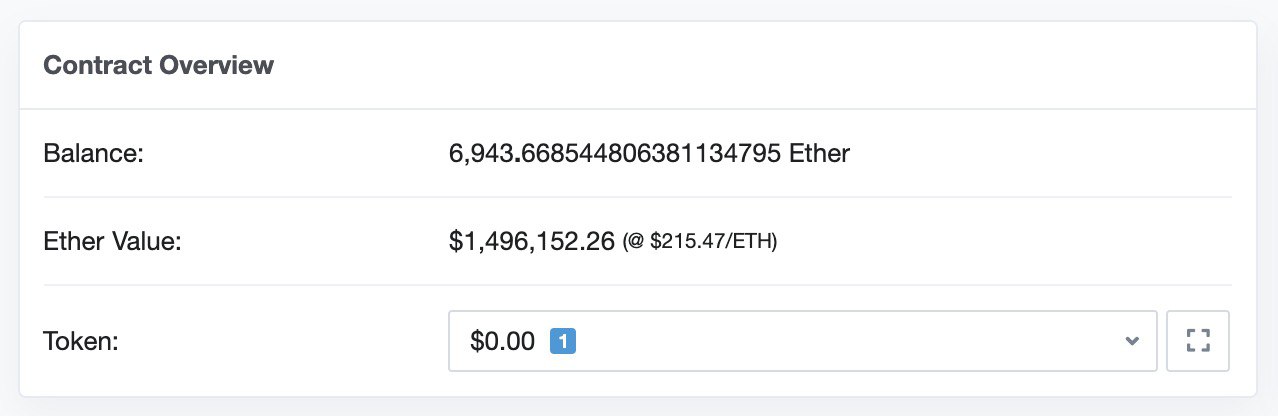This screenshot has width=1278, height=416.
Task: Open the $0.00 token balance dropdown
Action: pos(801,341)
